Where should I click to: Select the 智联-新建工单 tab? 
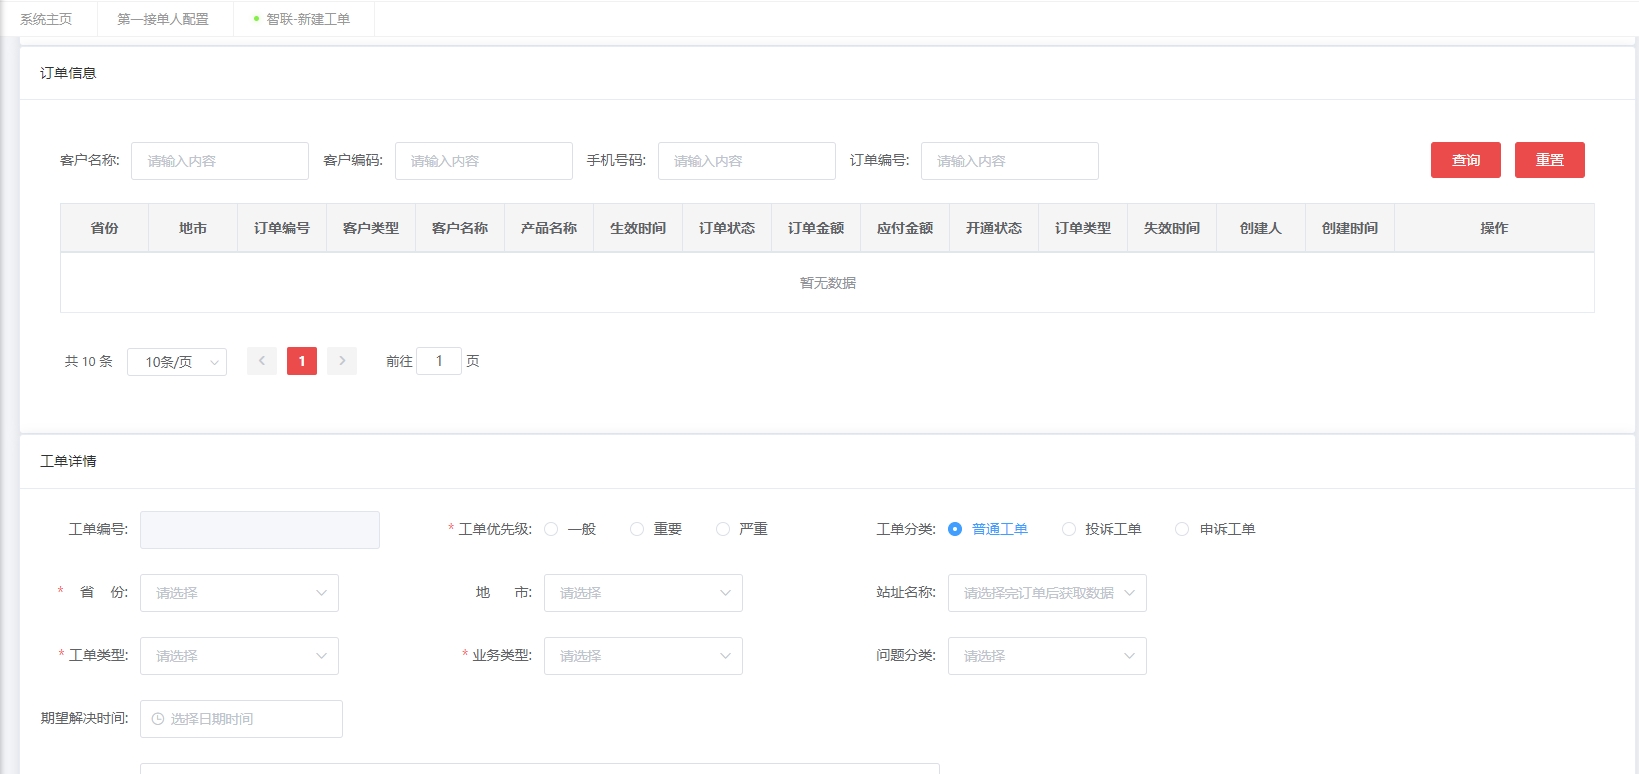(x=304, y=19)
